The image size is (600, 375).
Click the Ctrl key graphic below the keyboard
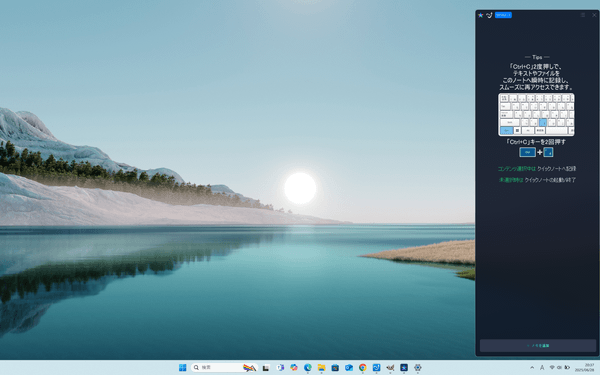tap(527, 152)
